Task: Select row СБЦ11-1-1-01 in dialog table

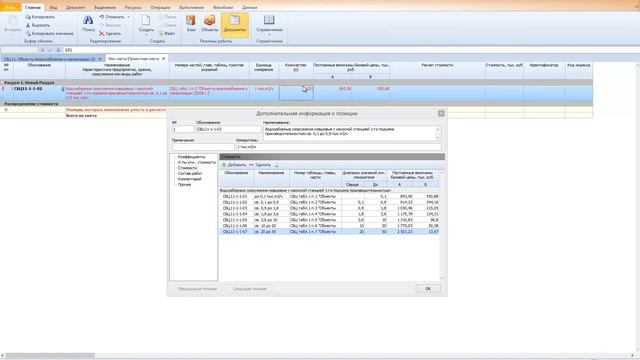Action: pos(329,196)
